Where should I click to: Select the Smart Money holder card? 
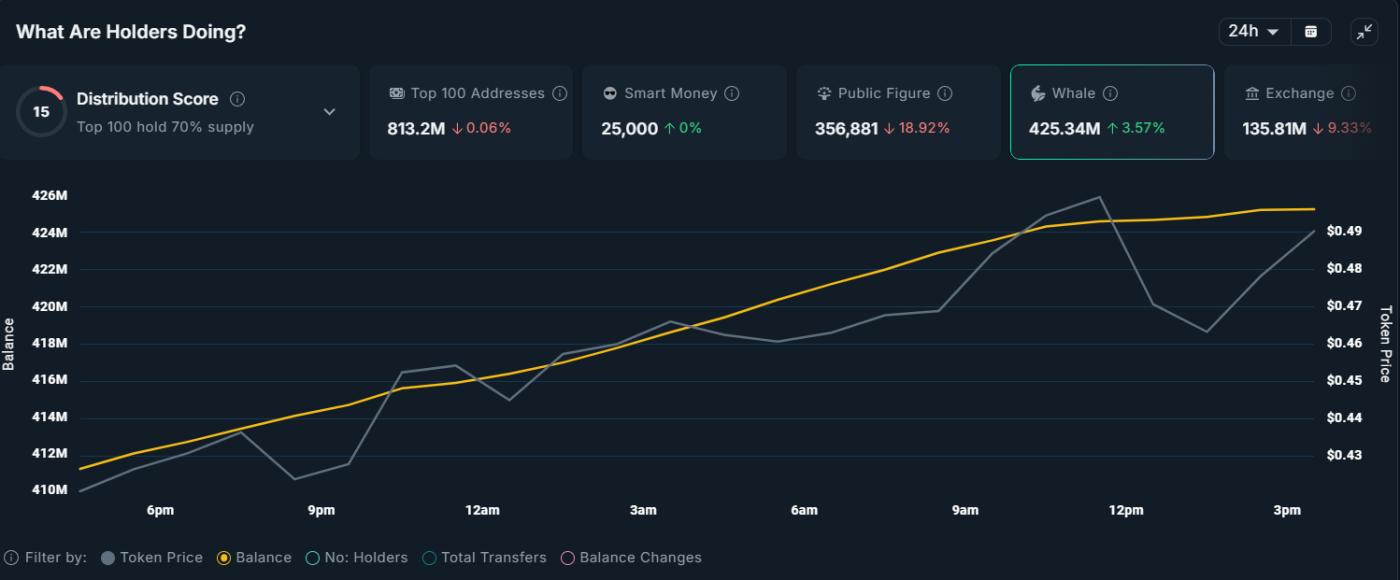pos(683,112)
